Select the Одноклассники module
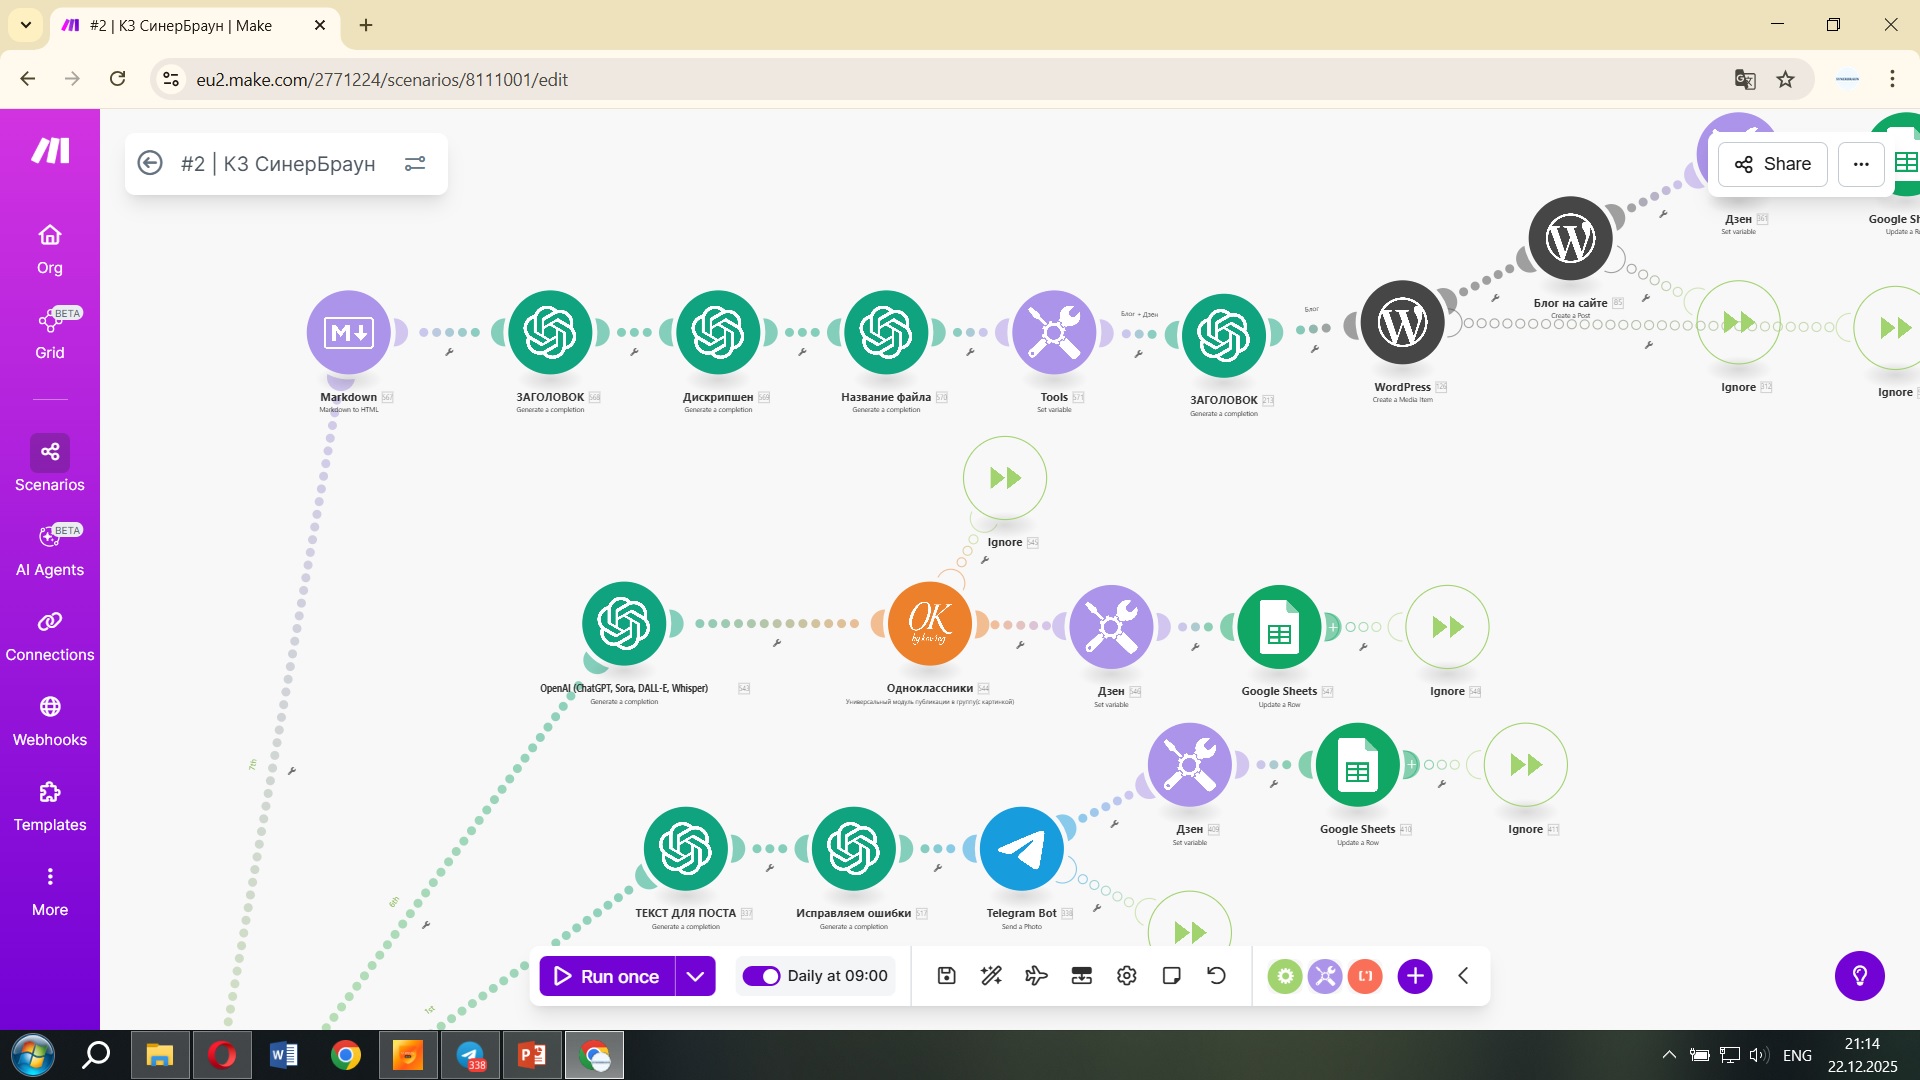This screenshot has height=1080, width=1920. [x=930, y=624]
